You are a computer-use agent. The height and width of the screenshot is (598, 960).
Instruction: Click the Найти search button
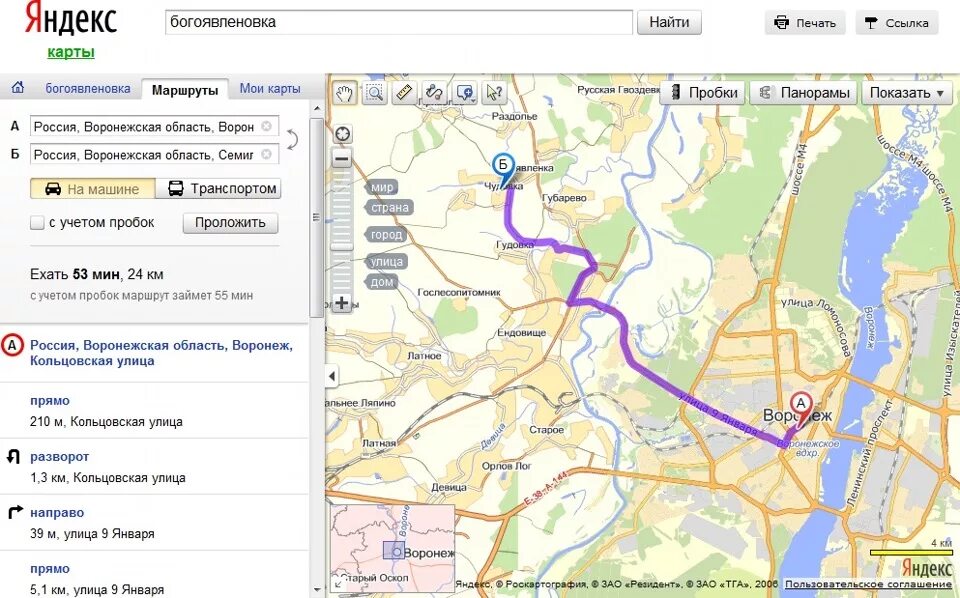[x=669, y=23]
